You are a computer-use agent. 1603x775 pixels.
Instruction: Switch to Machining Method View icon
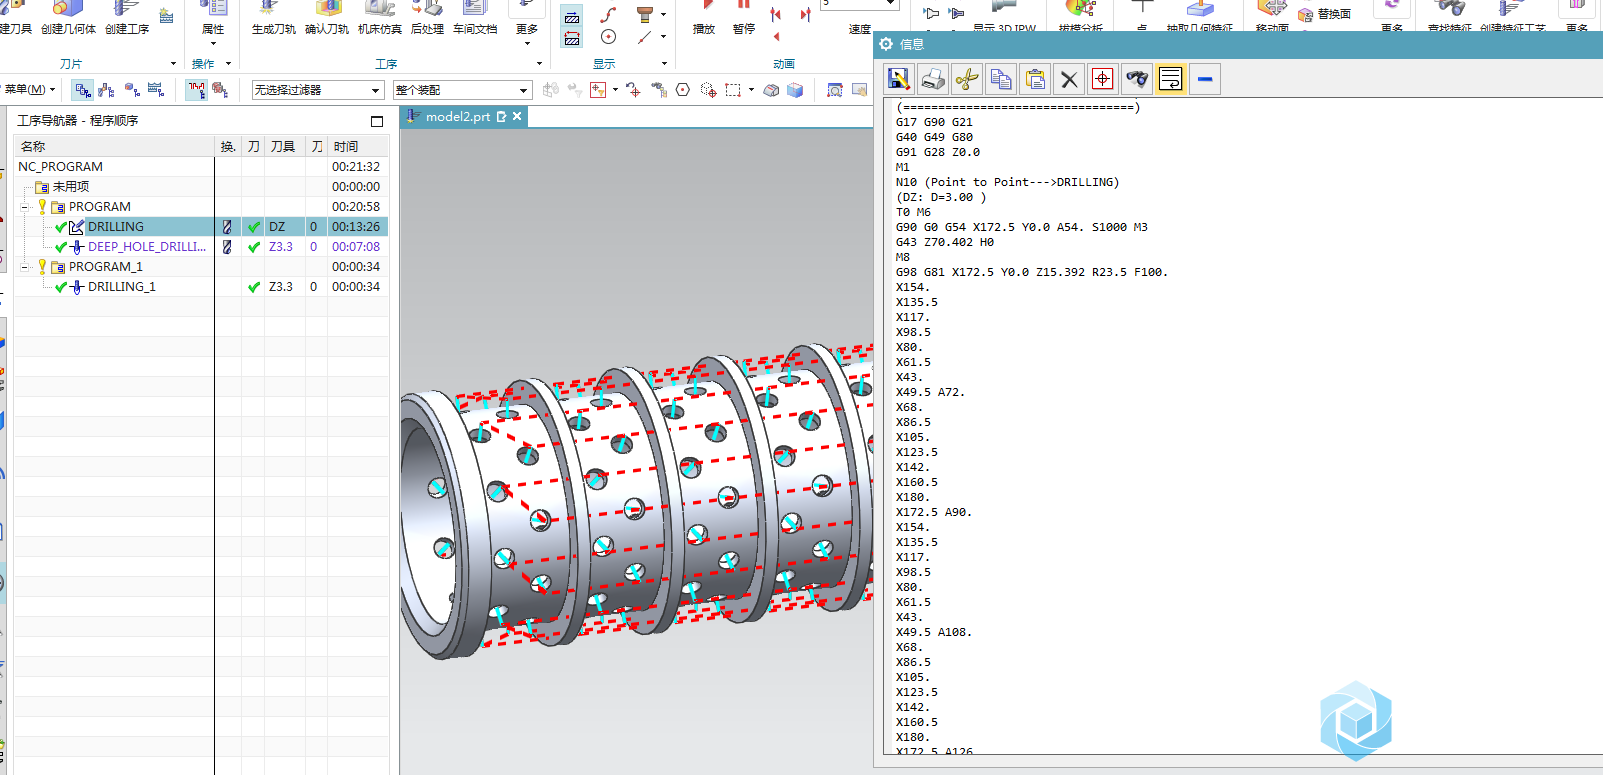click(156, 90)
